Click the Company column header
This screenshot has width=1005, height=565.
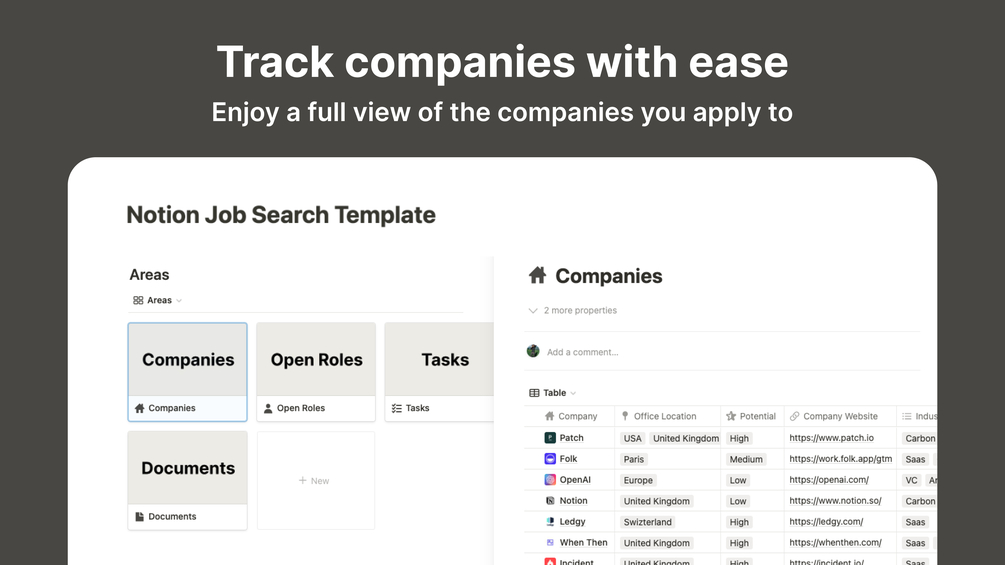click(570, 416)
